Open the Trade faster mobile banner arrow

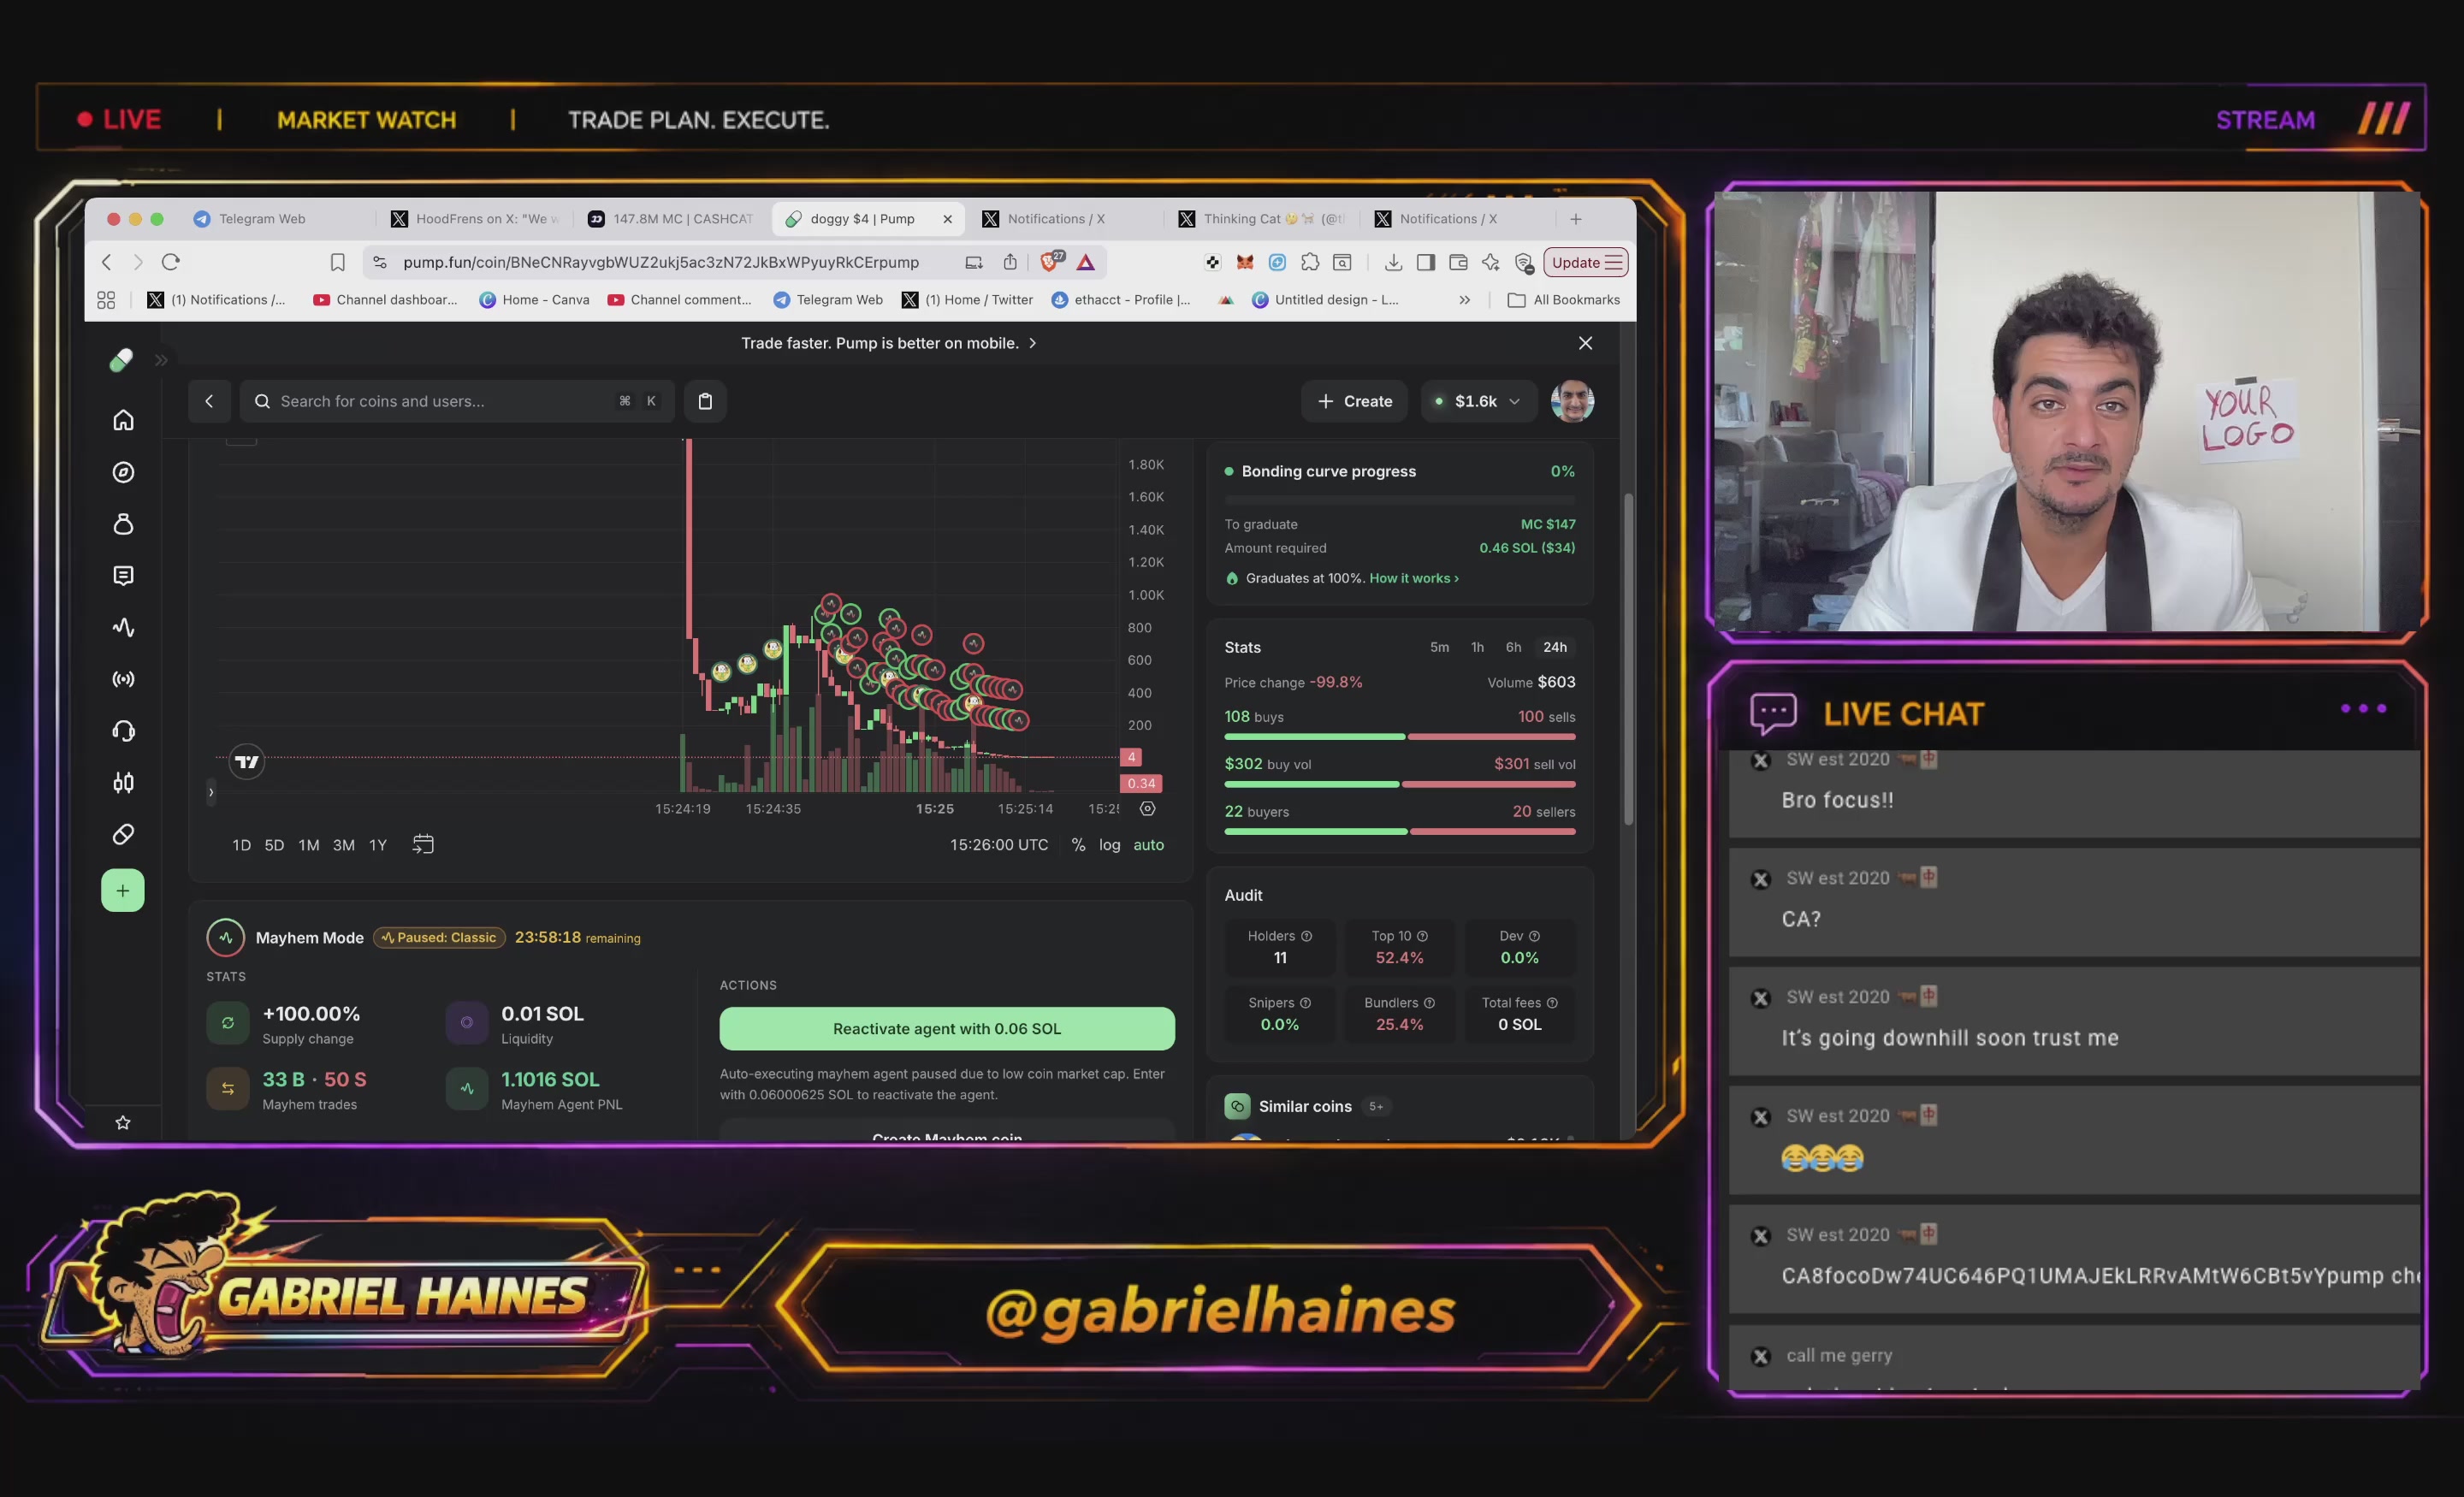[x=1032, y=343]
